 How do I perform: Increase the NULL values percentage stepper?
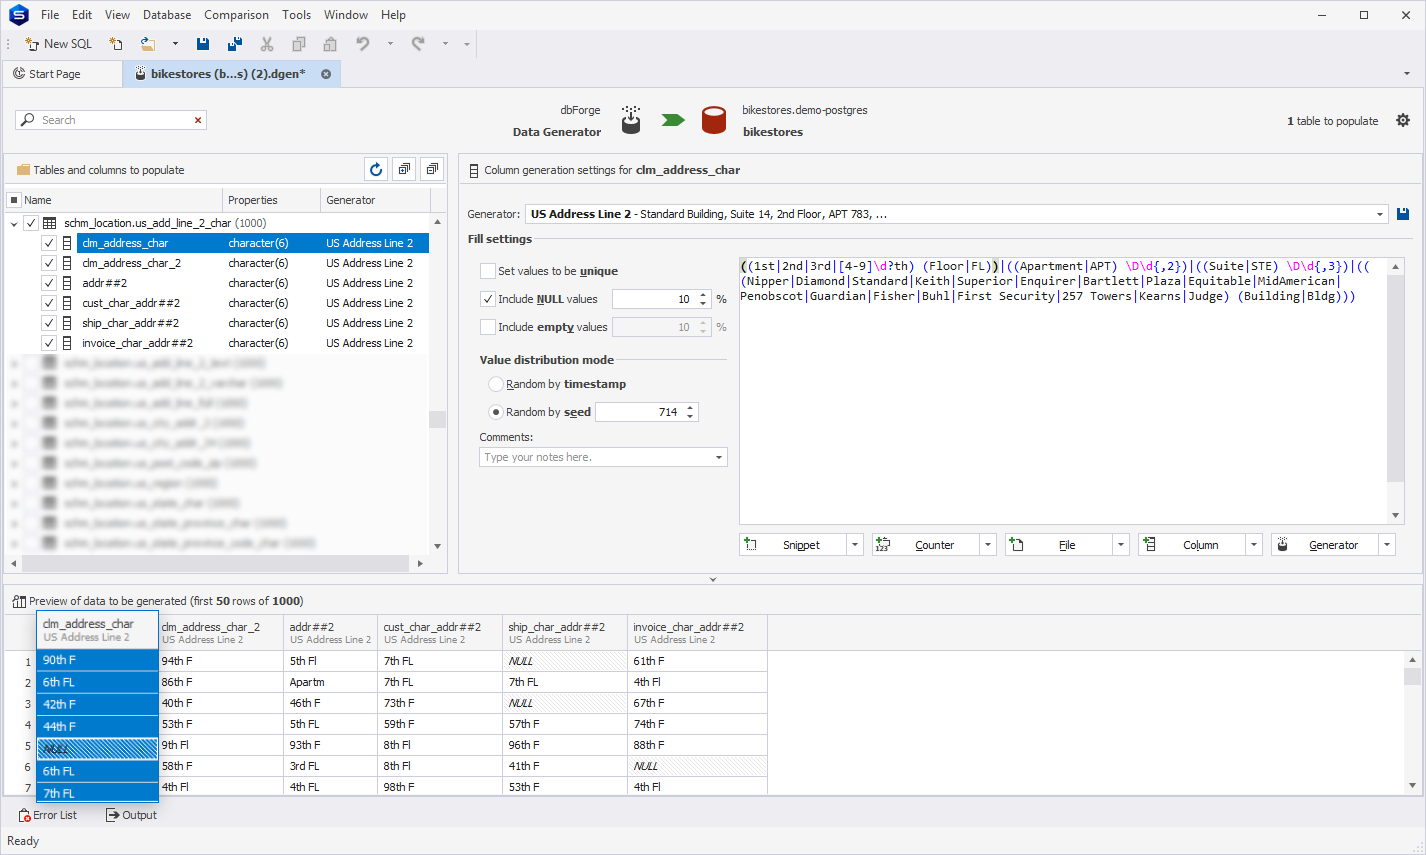(x=704, y=295)
